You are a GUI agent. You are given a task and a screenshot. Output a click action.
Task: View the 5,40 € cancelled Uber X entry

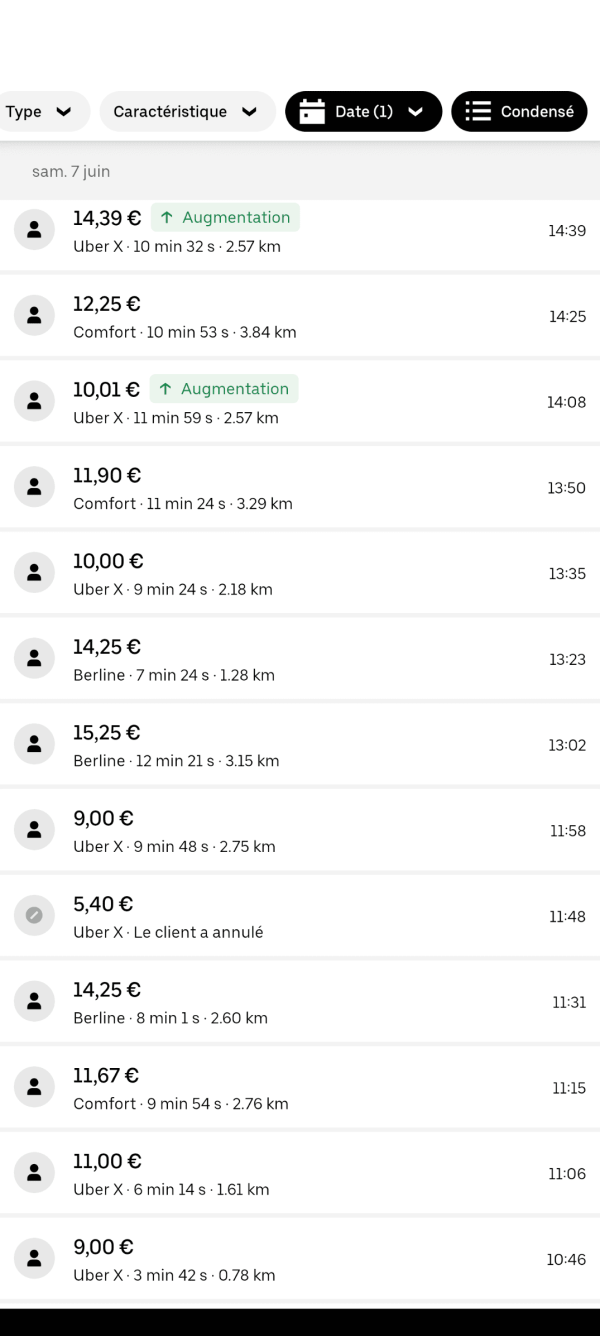click(300, 916)
